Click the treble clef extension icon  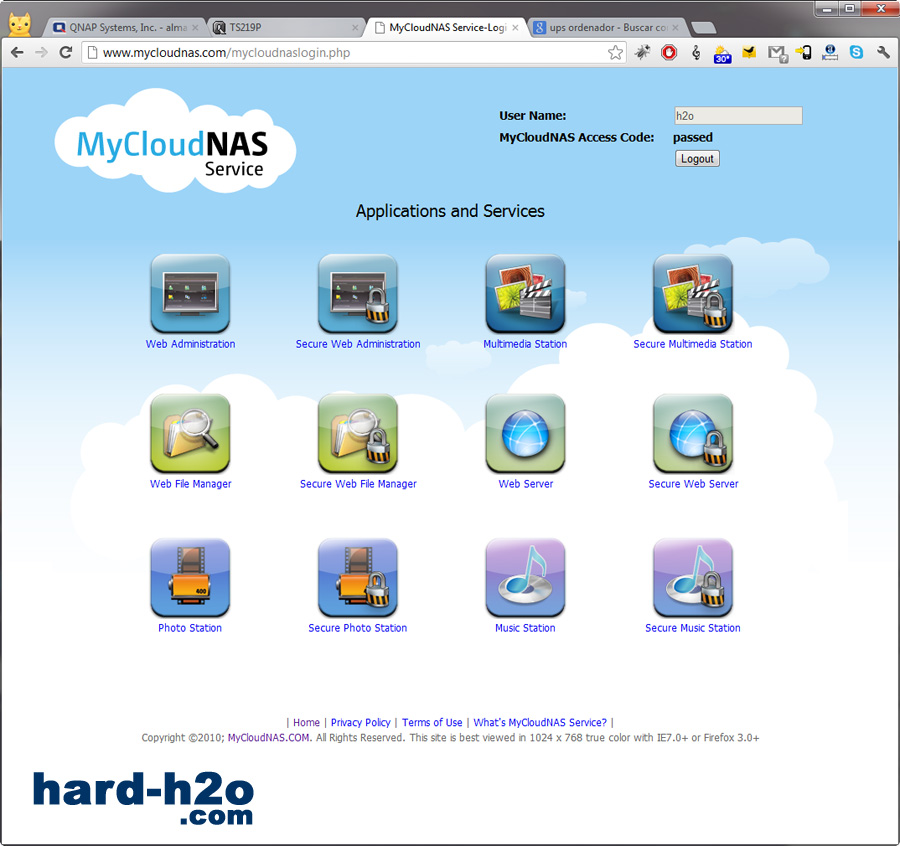[696, 53]
